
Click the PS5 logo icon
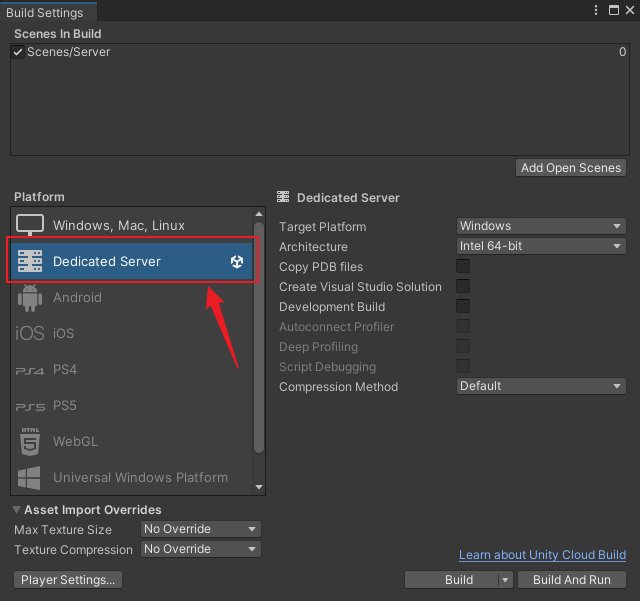click(x=30, y=407)
